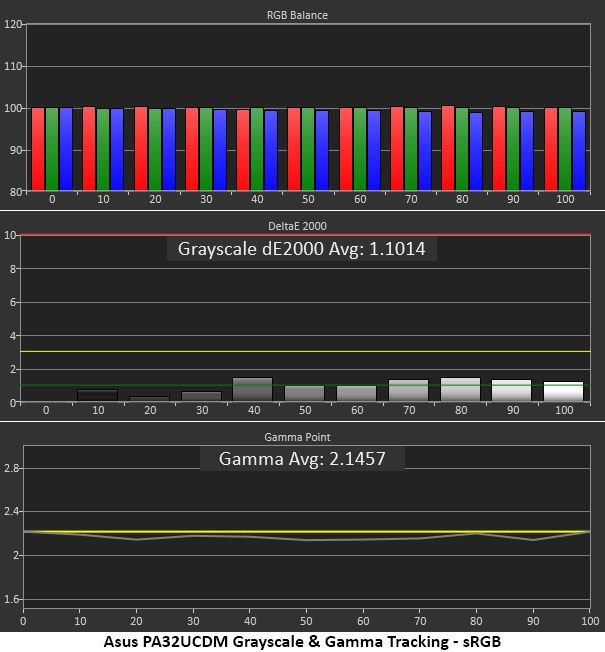Click the DeltaE 2000 chart title

(297, 226)
